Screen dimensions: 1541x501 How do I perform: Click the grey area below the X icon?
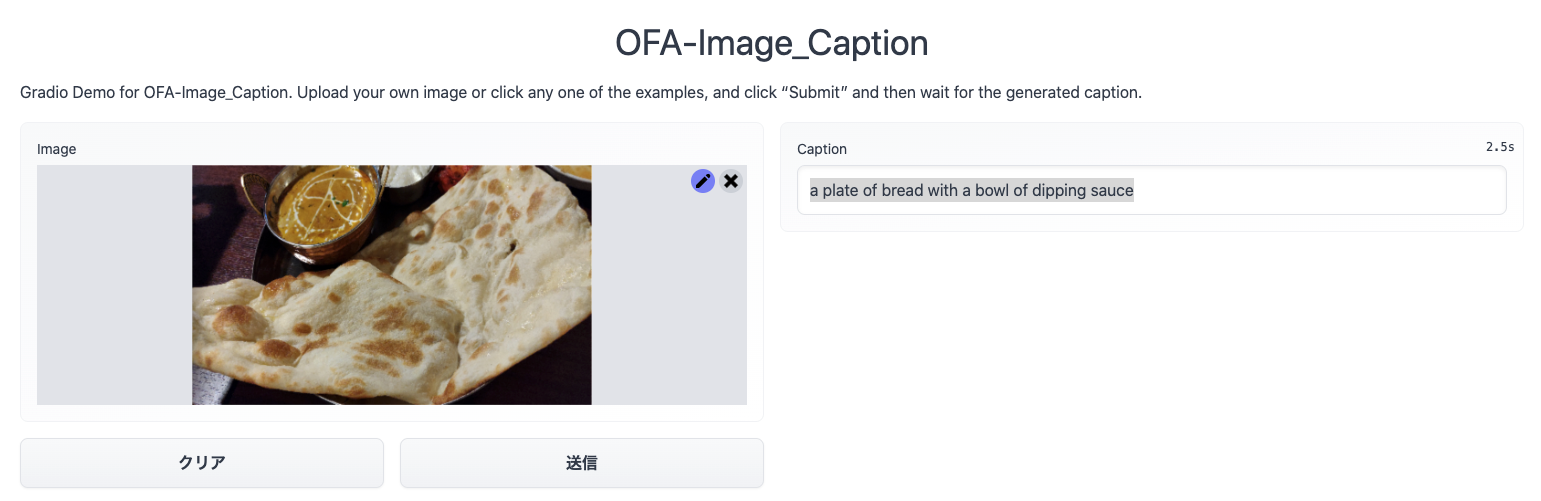[690, 300]
